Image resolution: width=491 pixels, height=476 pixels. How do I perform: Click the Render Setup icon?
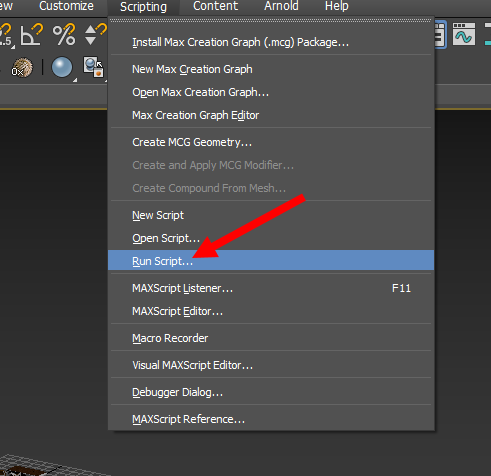pyautogui.click(x=94, y=67)
